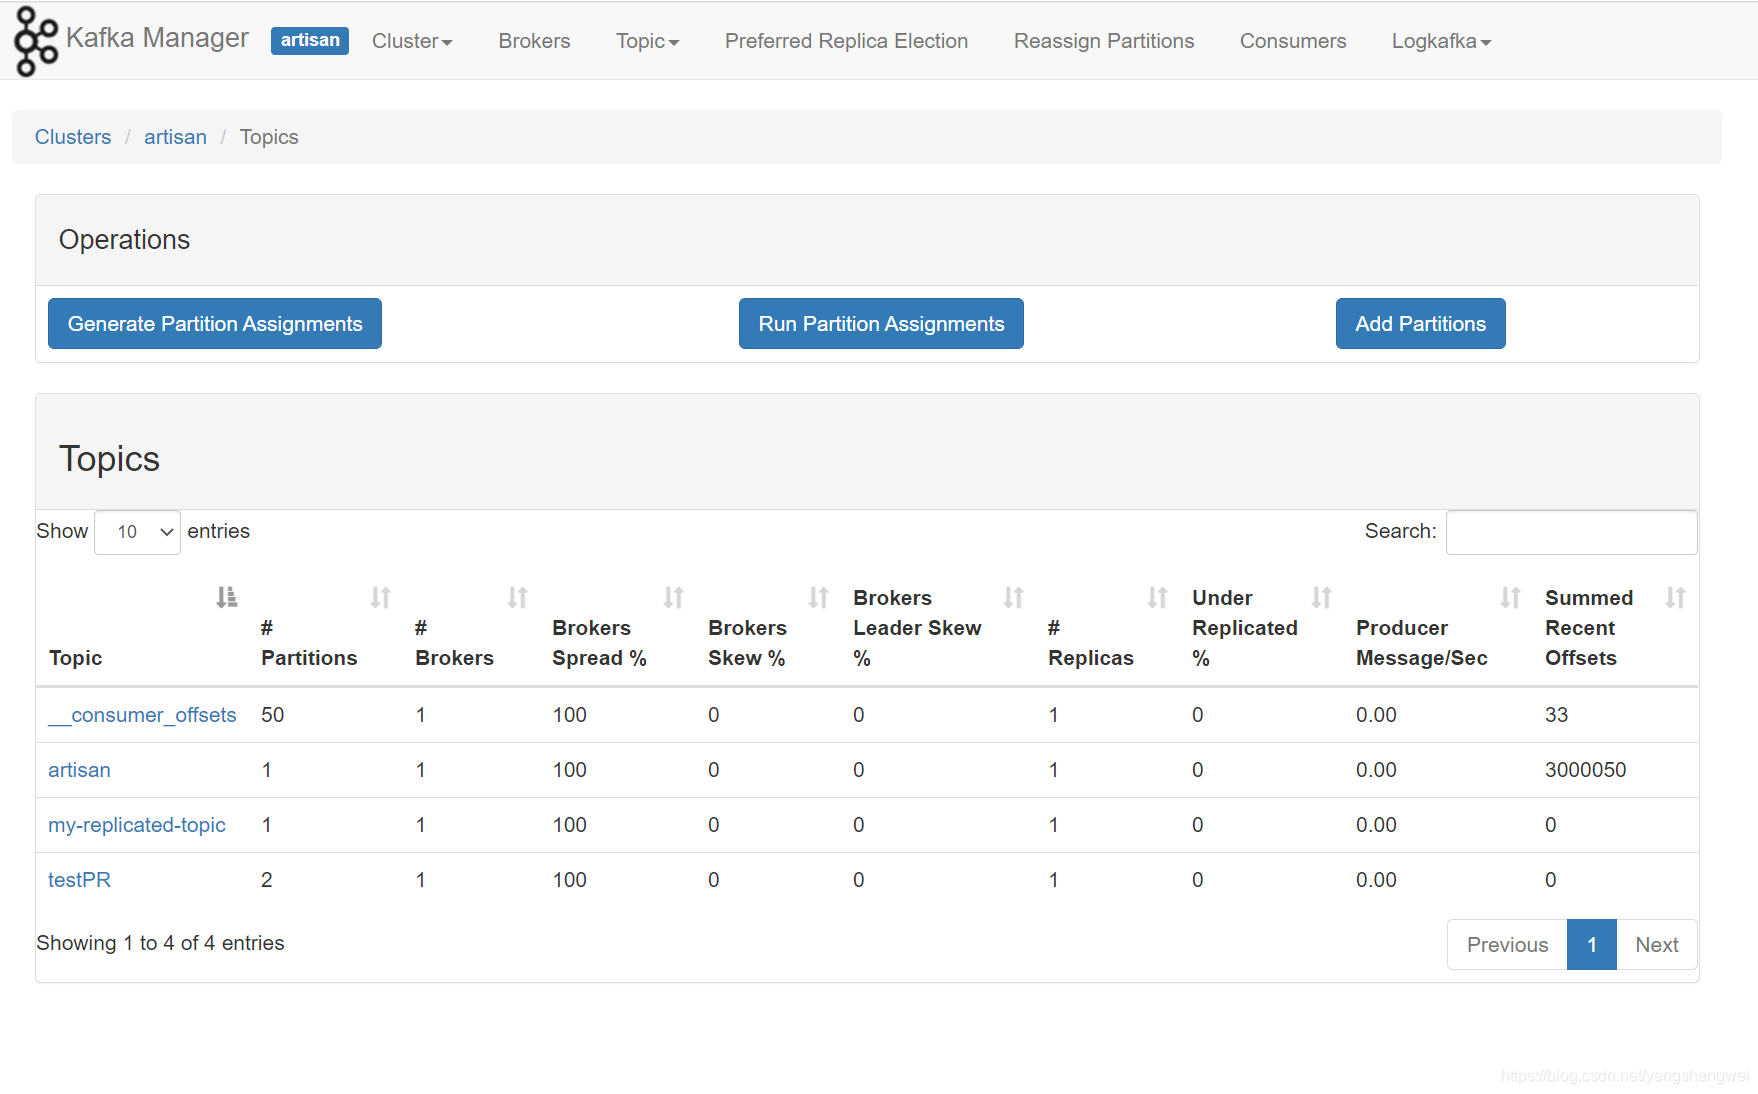Open the testPR topic link
The image size is (1758, 1094).
[79, 880]
